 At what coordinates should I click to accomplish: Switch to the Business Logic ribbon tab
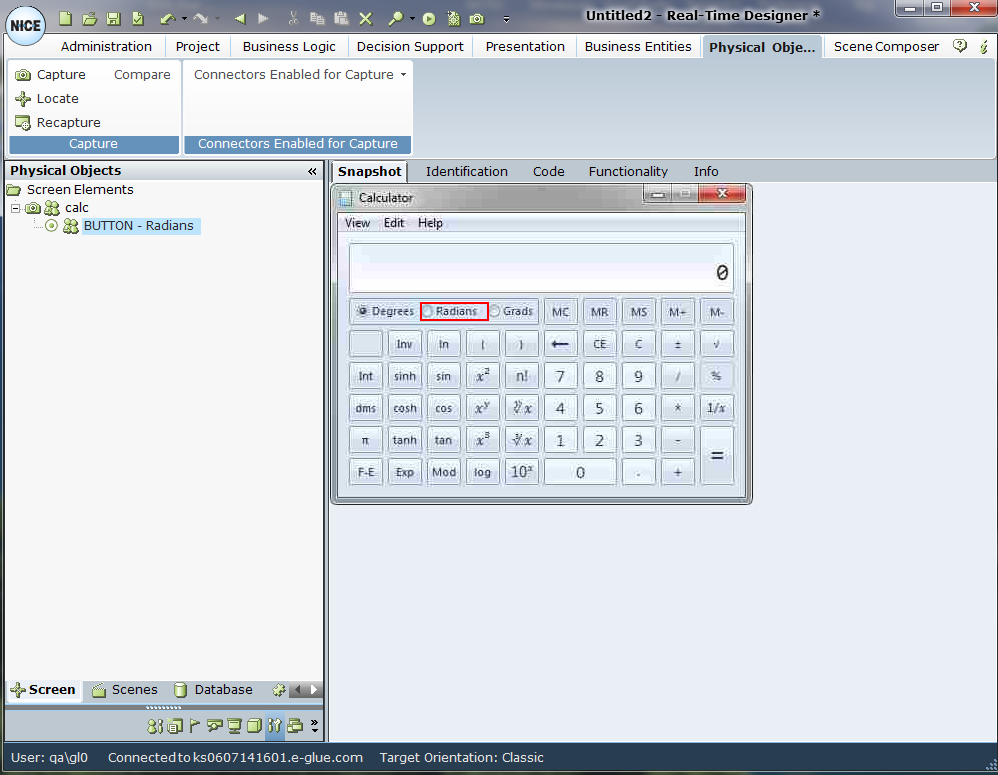coord(290,46)
